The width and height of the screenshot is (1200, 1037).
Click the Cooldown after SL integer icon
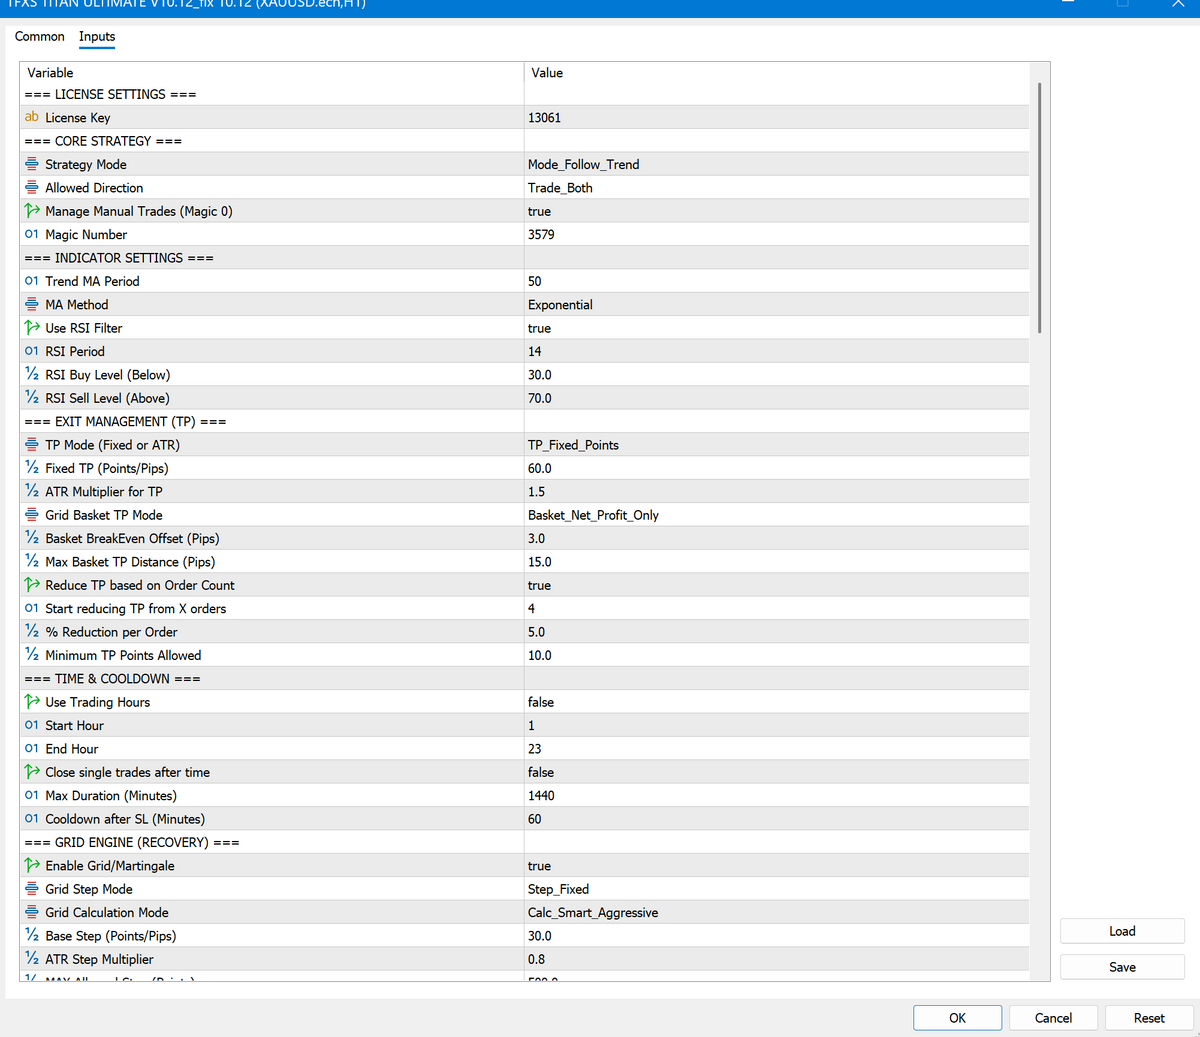pyautogui.click(x=32, y=819)
